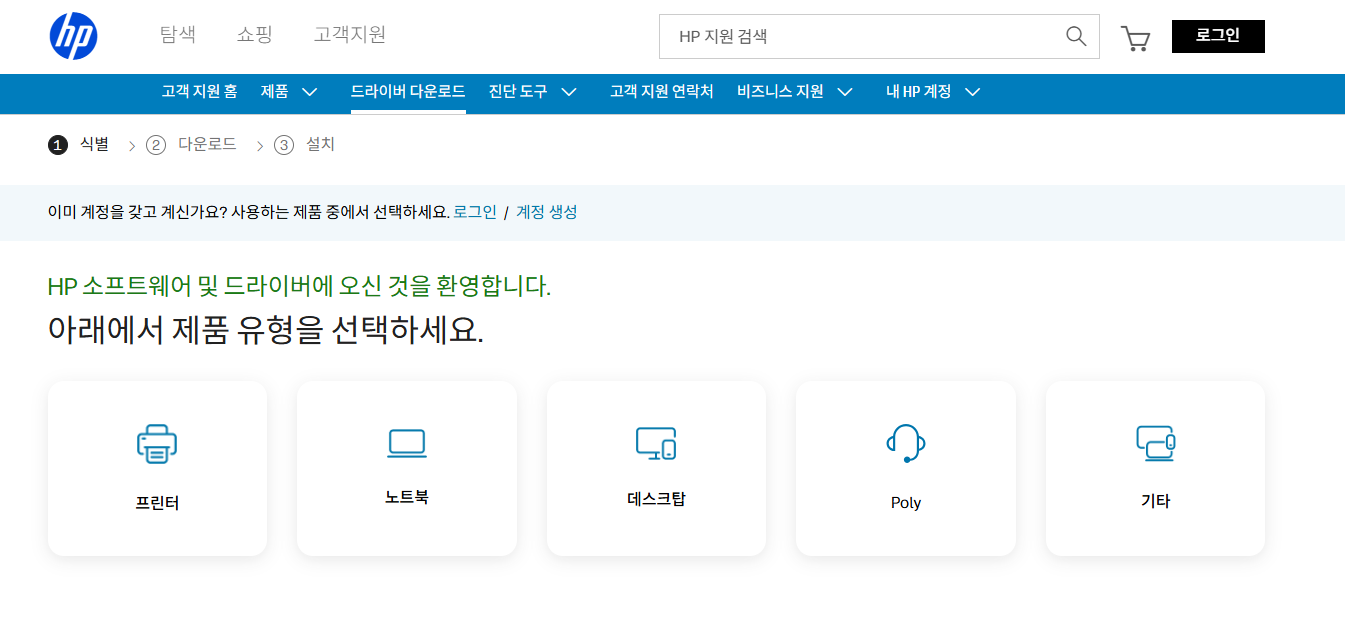This screenshot has height=617, width=1345.
Task: Expand the 비즈니스 지원 dropdown chevron
Action: click(x=845, y=92)
